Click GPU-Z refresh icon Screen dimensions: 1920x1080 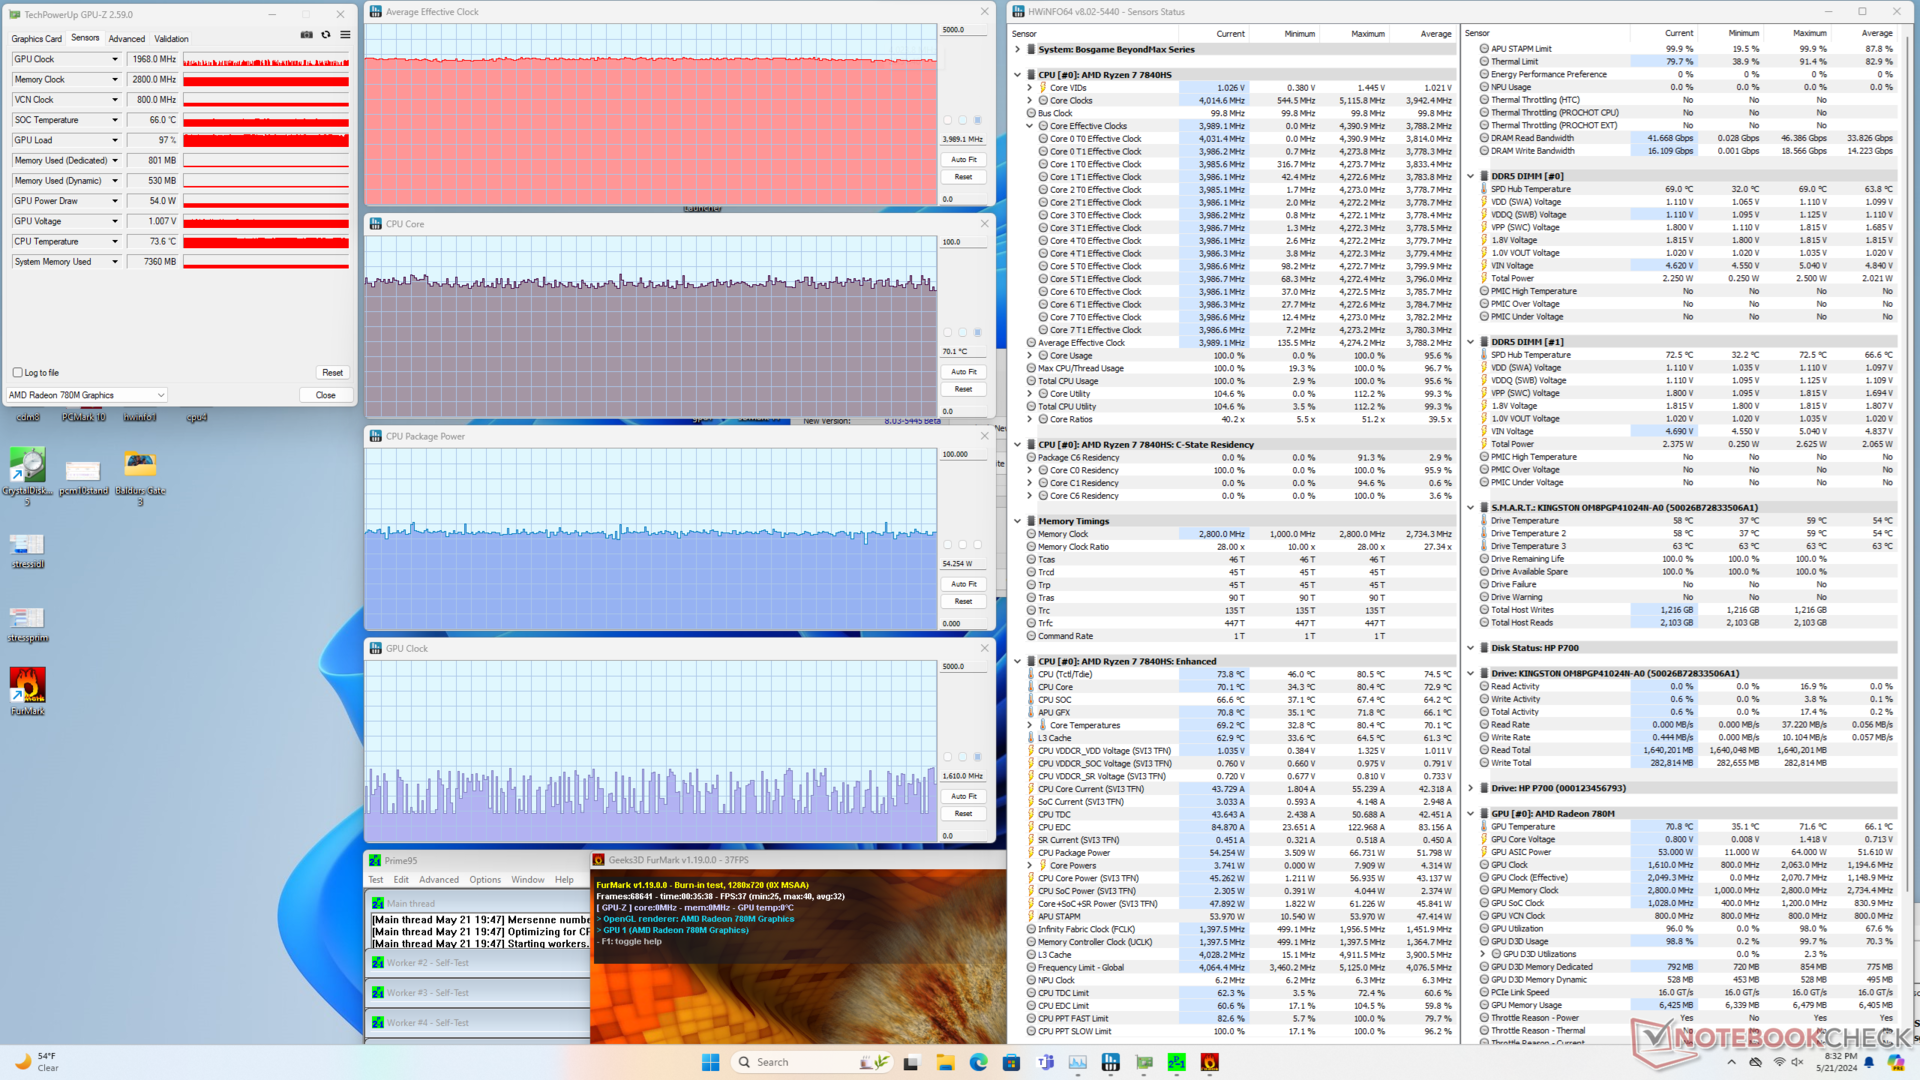point(326,35)
